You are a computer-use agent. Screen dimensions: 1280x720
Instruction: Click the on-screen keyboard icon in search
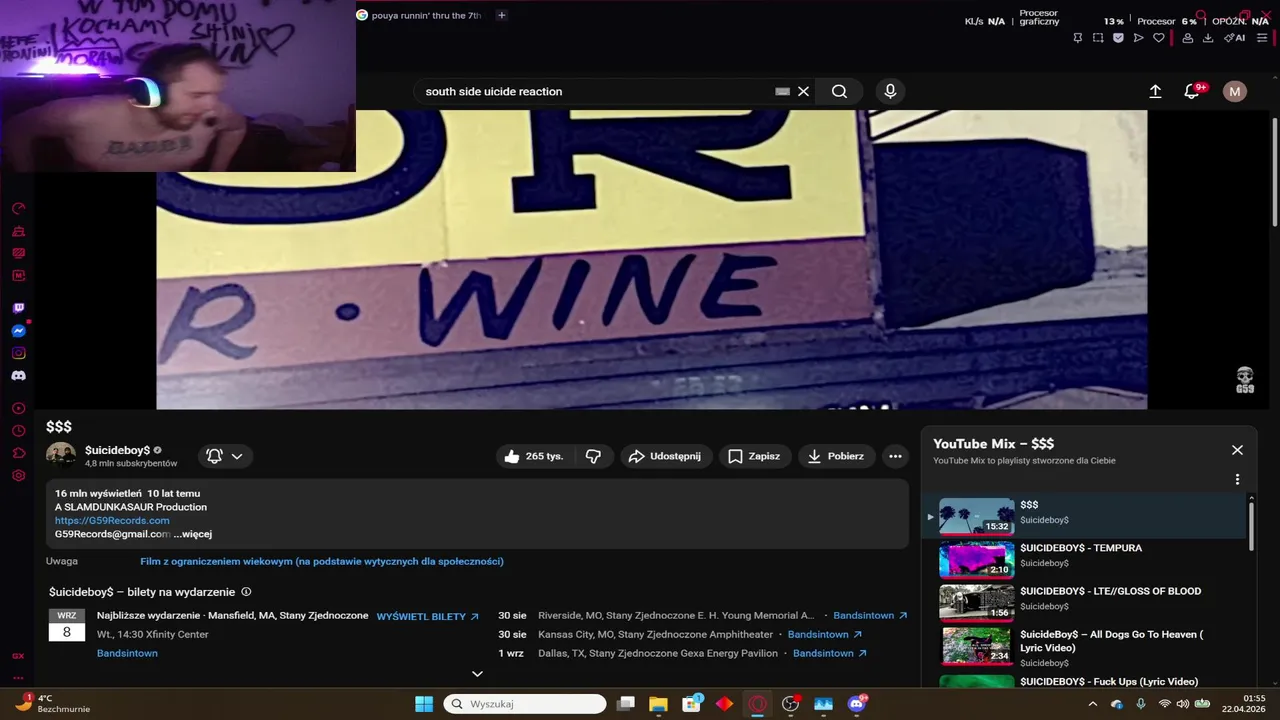pos(783,91)
